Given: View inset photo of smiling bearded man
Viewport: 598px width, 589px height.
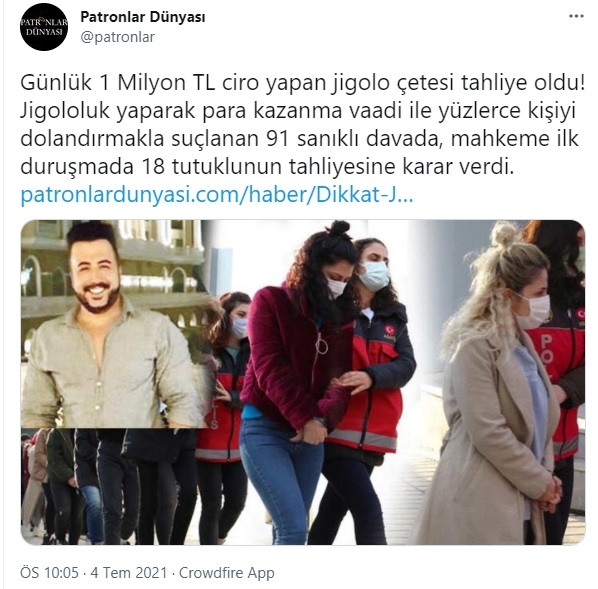Looking at the screenshot, I should coord(113,323).
